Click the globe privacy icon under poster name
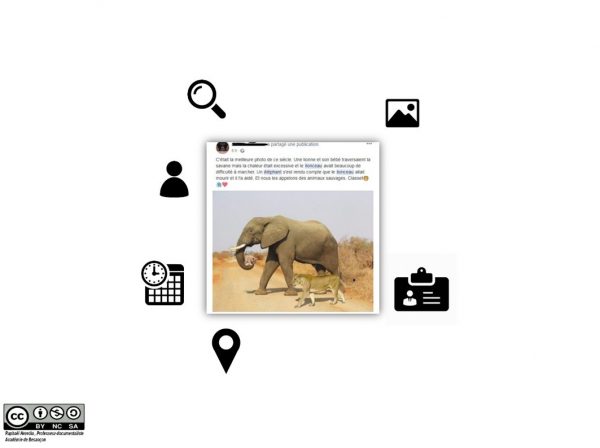The image size is (600, 448). pyautogui.click(x=242, y=151)
